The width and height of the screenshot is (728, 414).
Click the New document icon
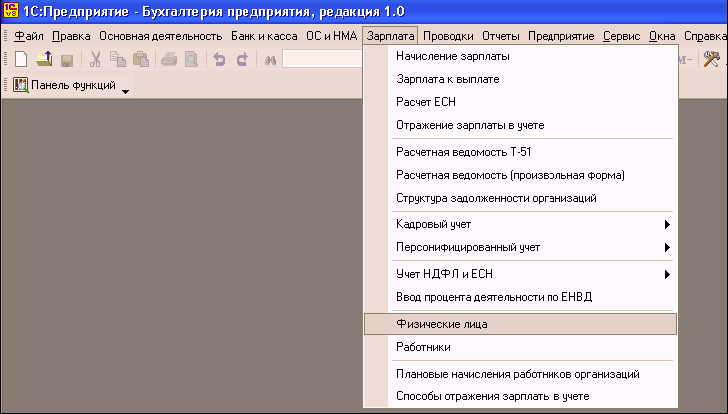tap(21, 60)
